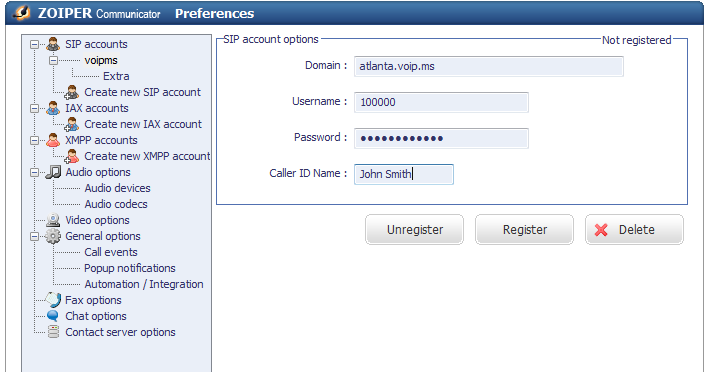
Task: Collapse the General options tree node
Action: [34, 236]
